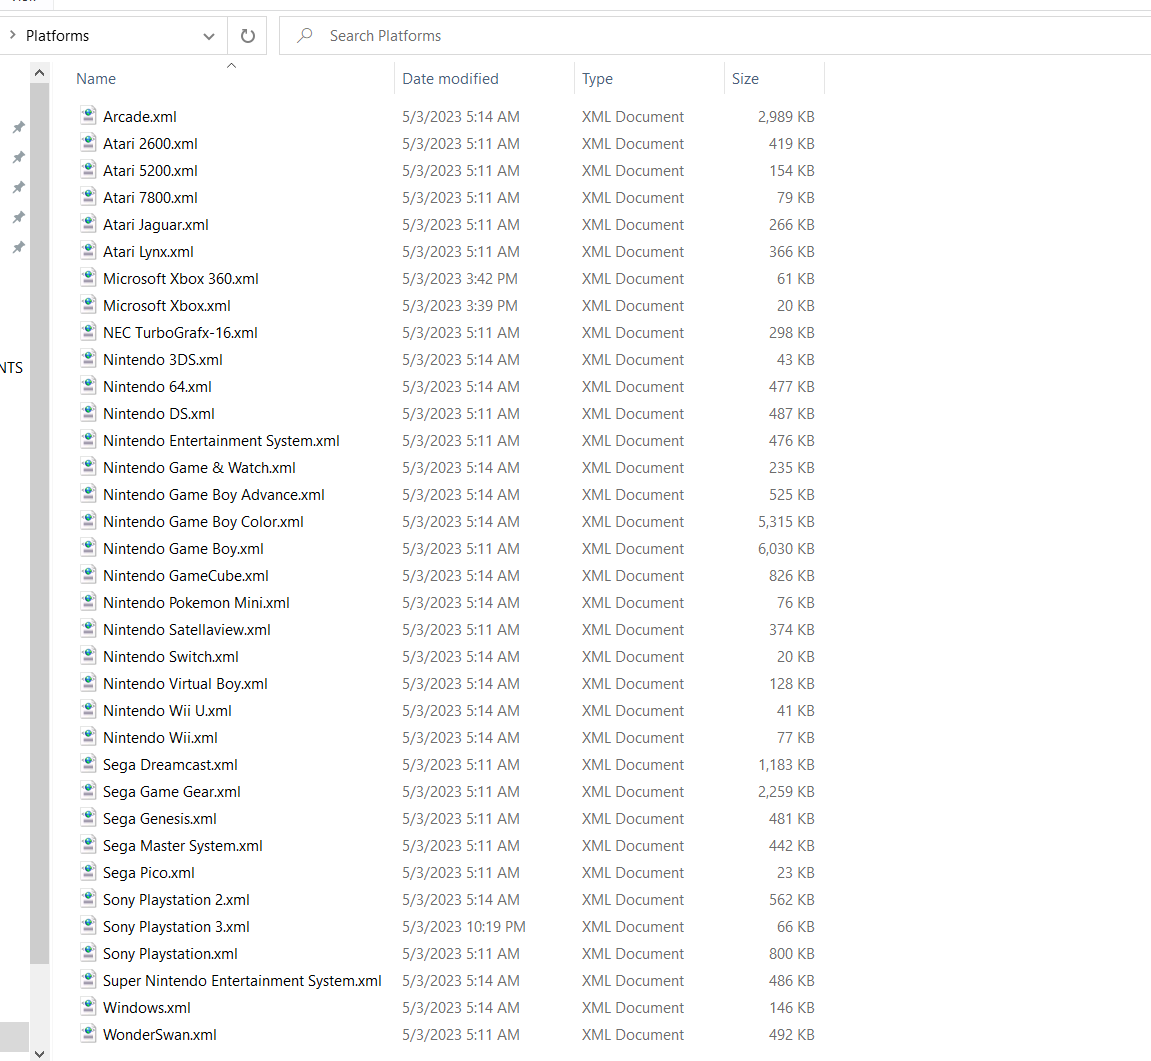Screen dimensions: 1151x1061
Task: Click the Sega Genesis.xml file icon
Action: (88, 818)
